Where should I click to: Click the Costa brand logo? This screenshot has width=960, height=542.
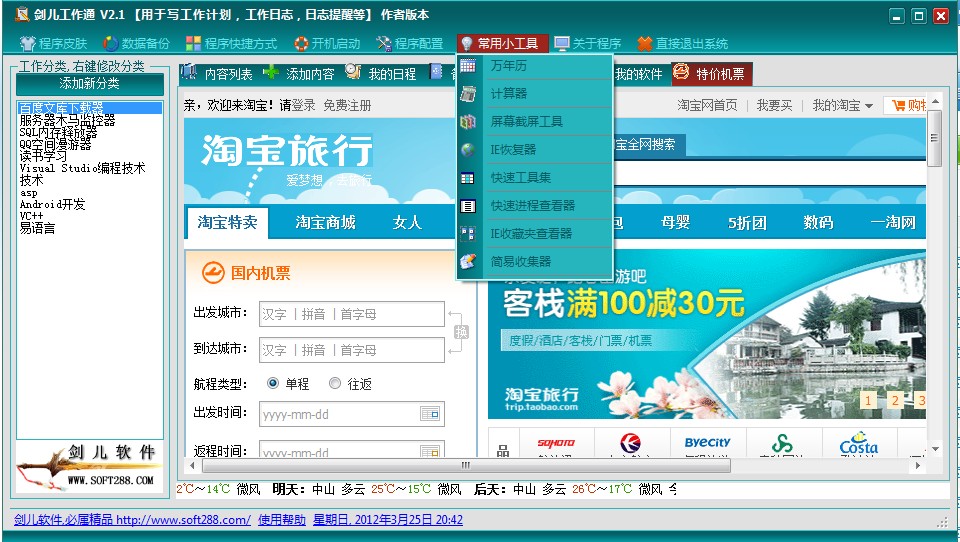click(858, 443)
